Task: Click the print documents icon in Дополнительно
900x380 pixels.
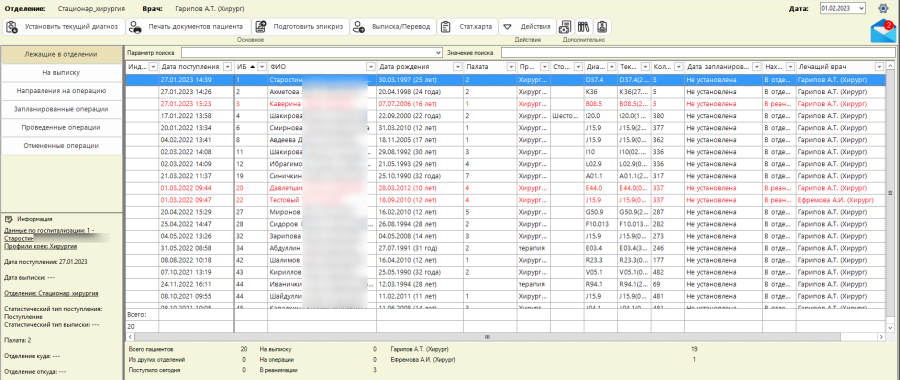Action: click(565, 26)
